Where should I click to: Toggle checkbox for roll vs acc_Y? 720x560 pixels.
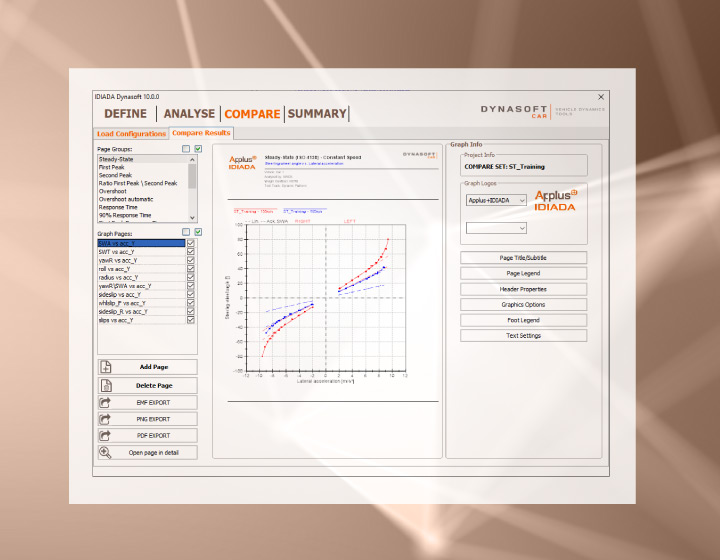(x=191, y=269)
